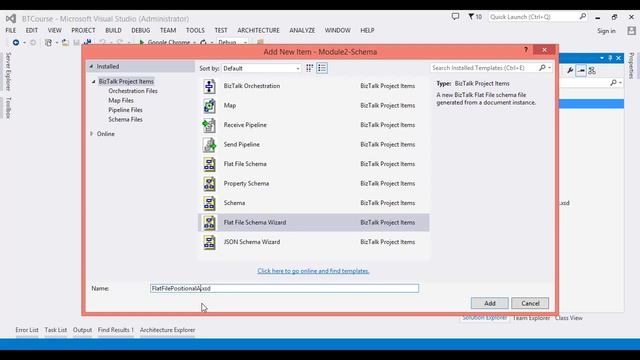640x360 pixels.
Task: Switch to the Output tab
Action: [x=82, y=330]
